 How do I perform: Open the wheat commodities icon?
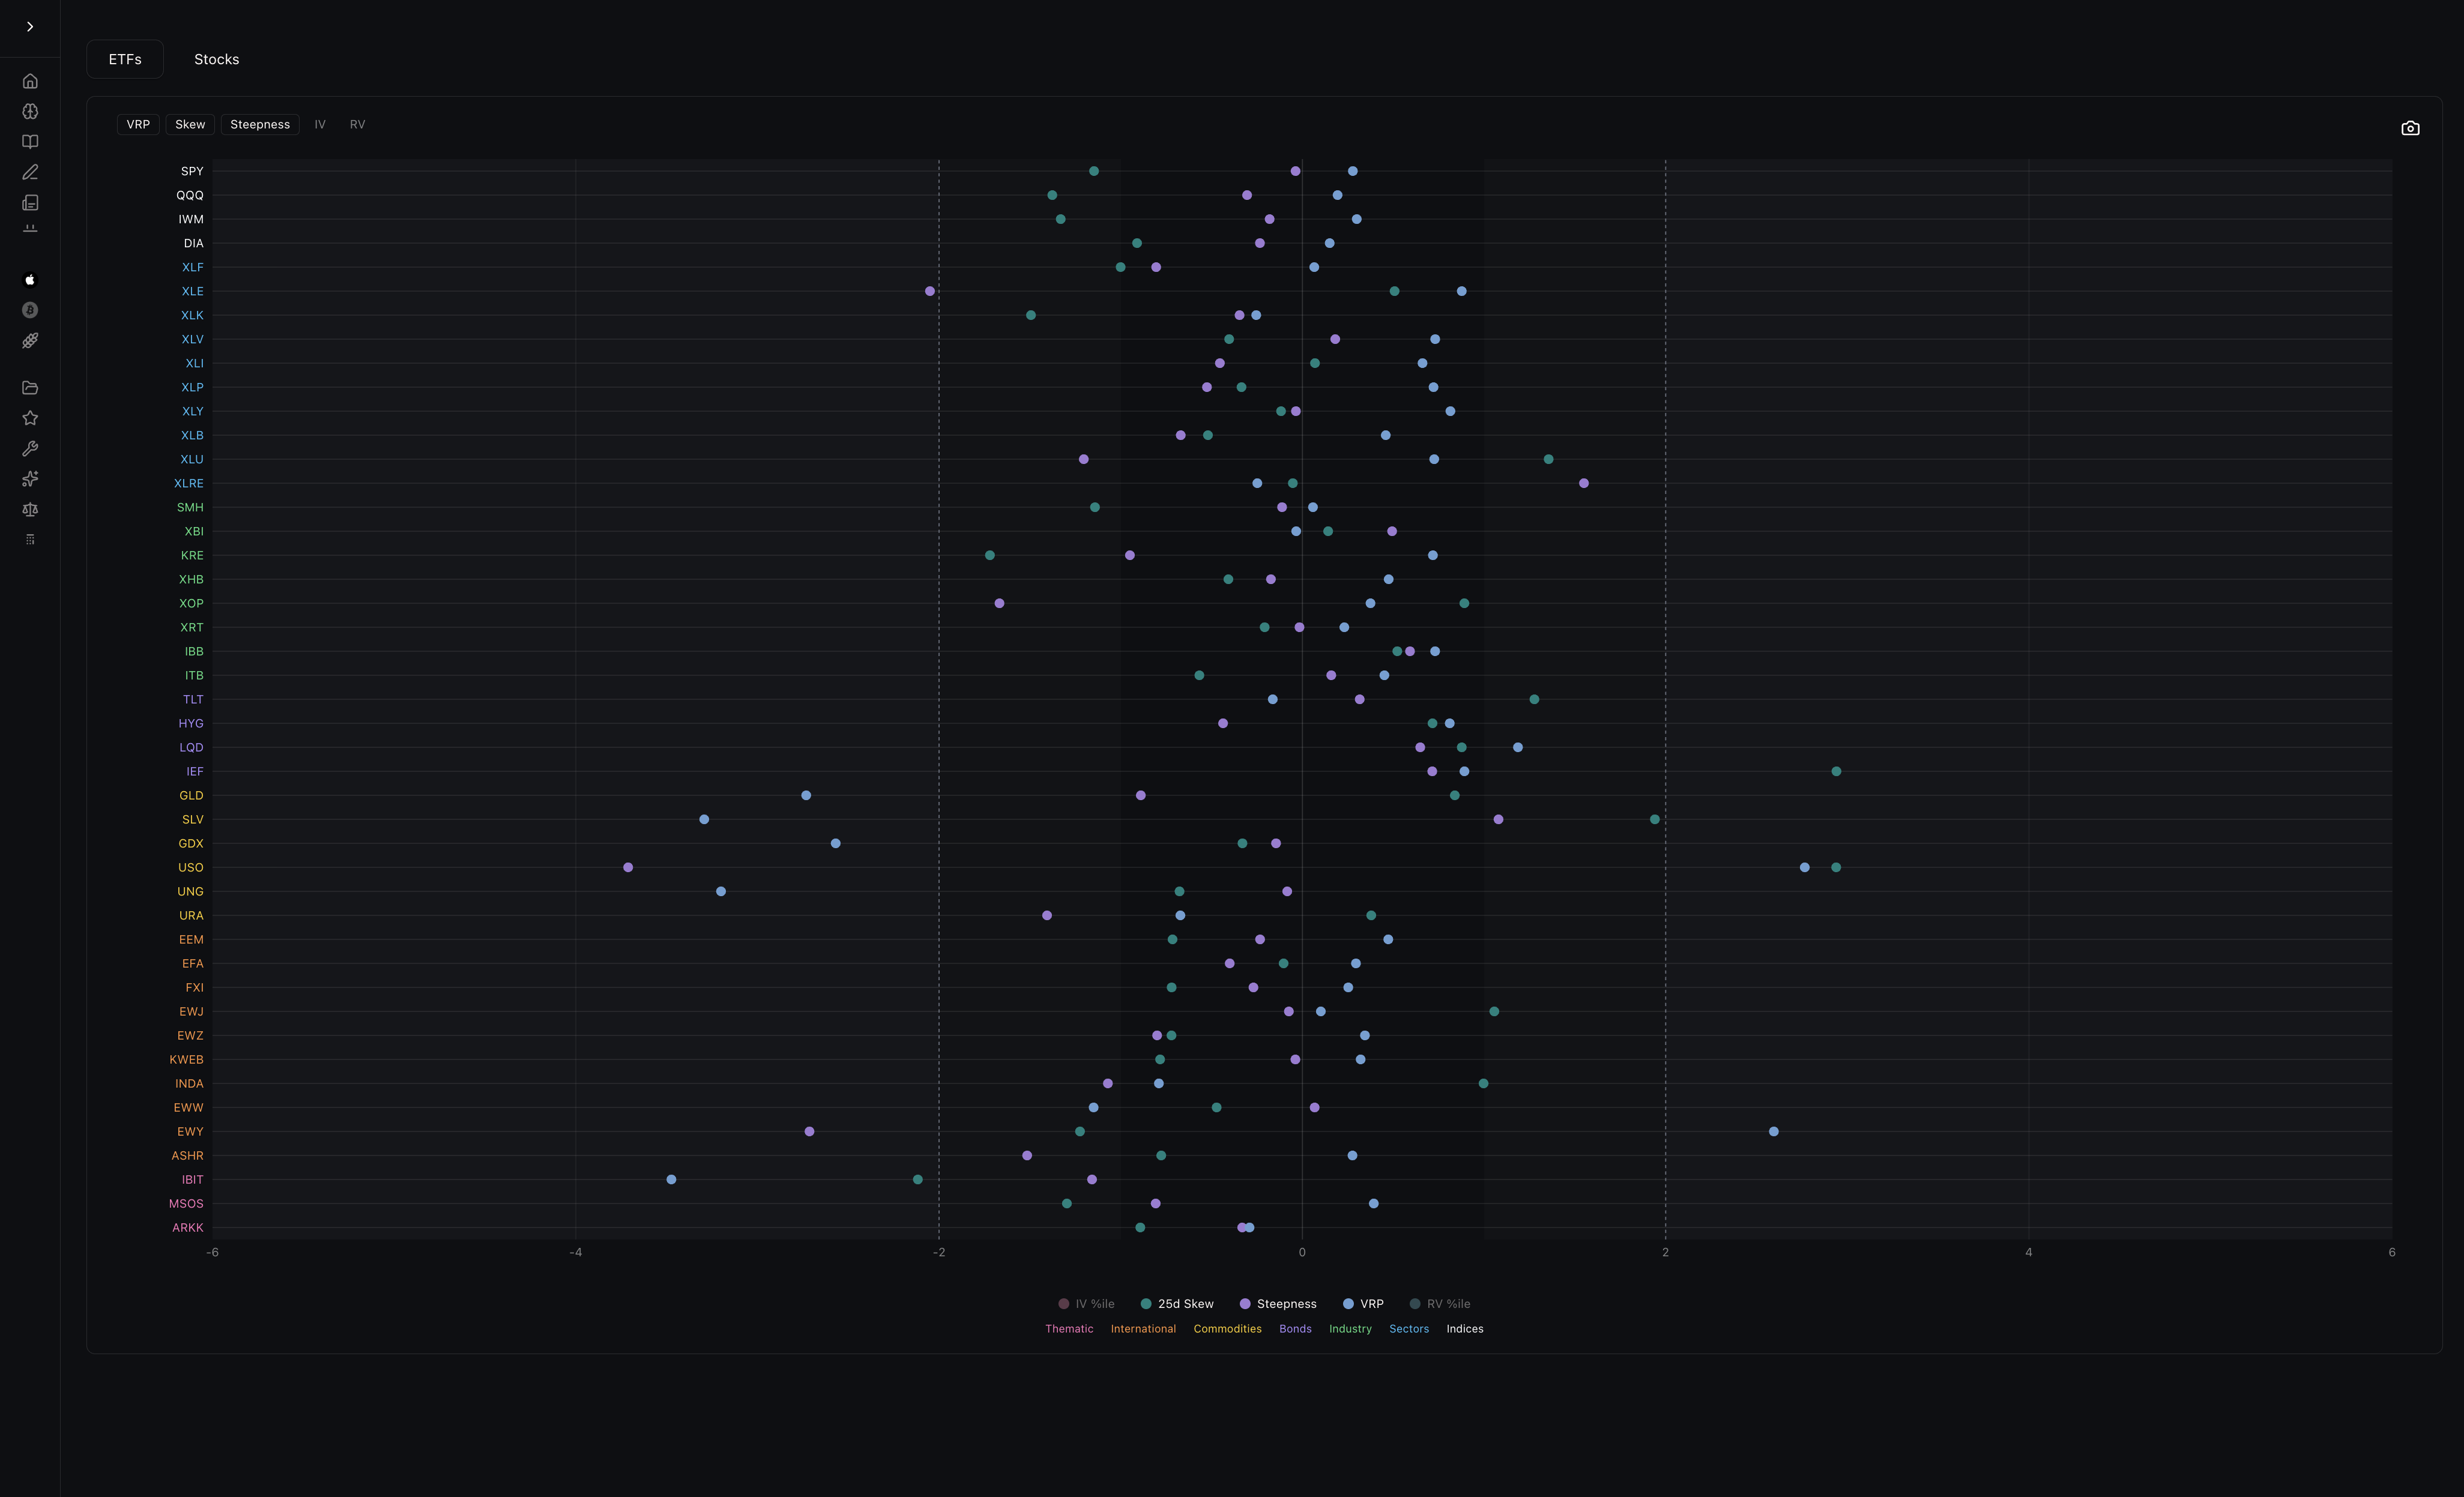[30, 341]
